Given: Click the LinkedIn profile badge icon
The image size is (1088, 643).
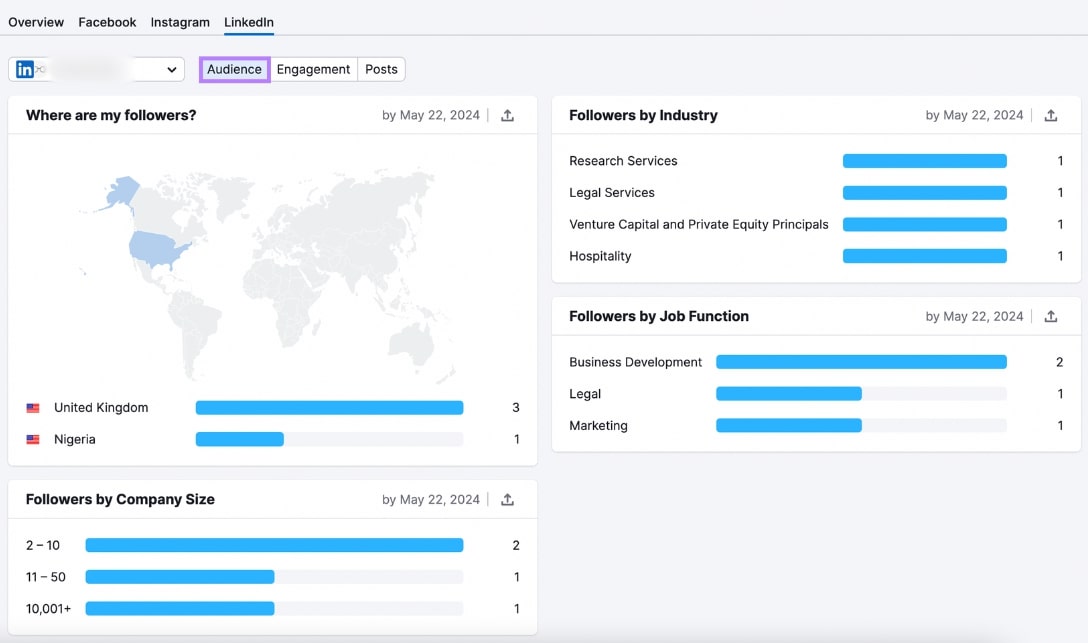Looking at the screenshot, I should (25, 69).
